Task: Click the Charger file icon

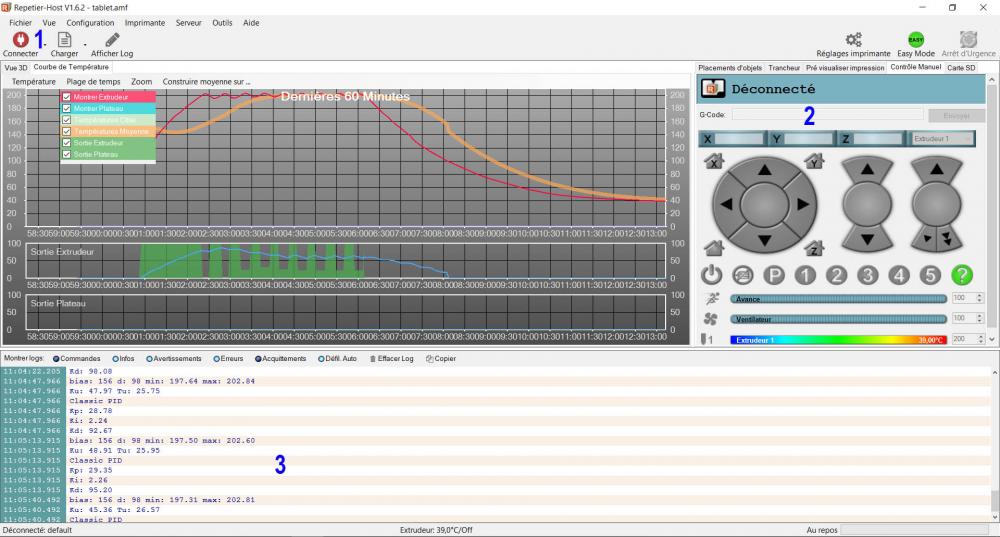Action: (64, 40)
